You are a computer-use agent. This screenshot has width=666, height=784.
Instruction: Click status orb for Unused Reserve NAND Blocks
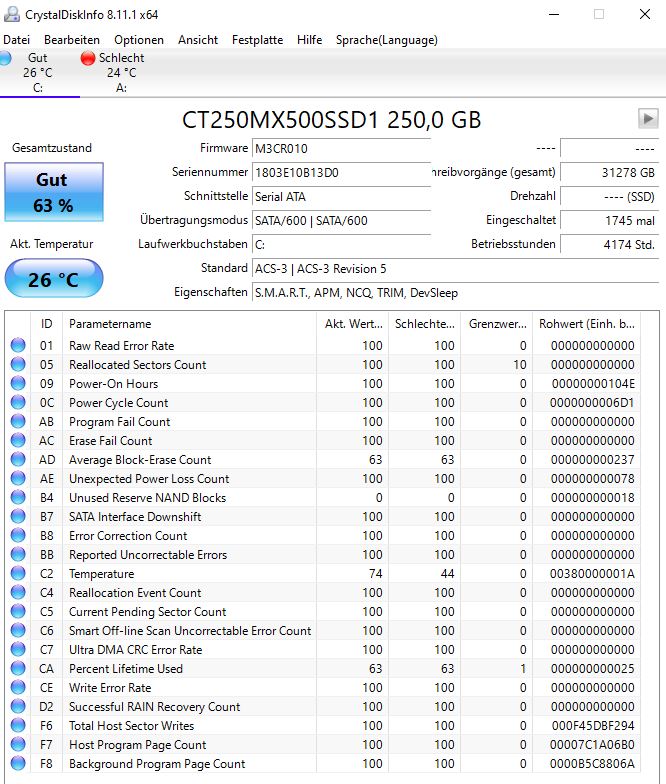(x=18, y=497)
